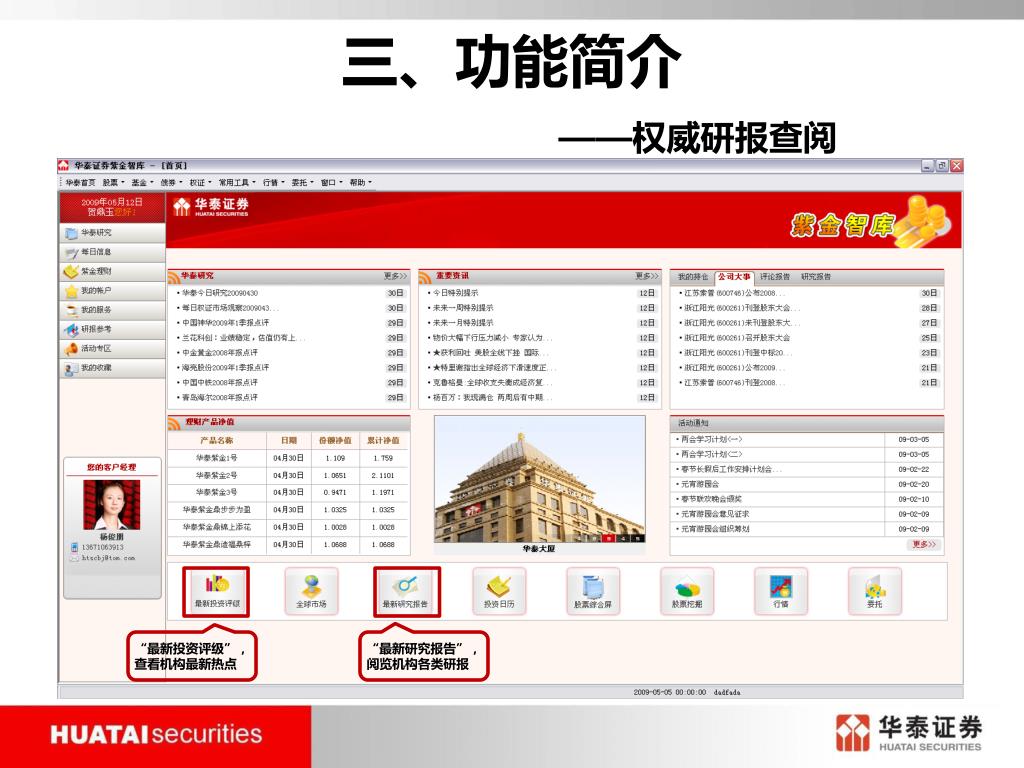Click manager email htscbj@tom.com

click(108, 558)
